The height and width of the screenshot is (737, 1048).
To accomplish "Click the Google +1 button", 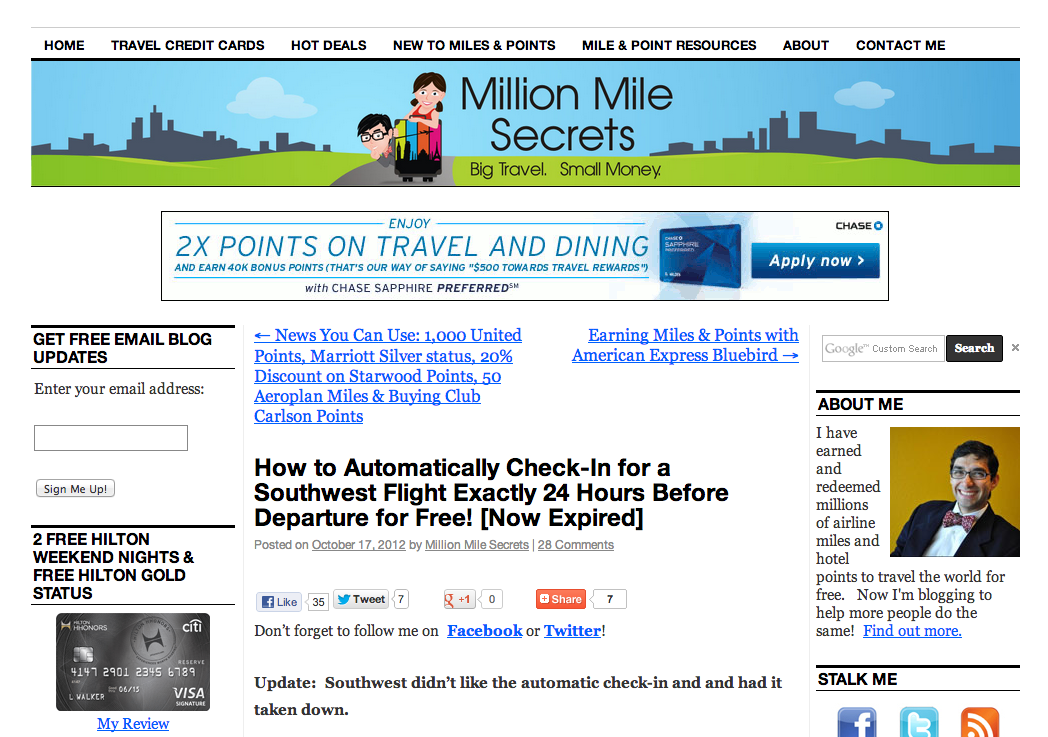I will 459,599.
